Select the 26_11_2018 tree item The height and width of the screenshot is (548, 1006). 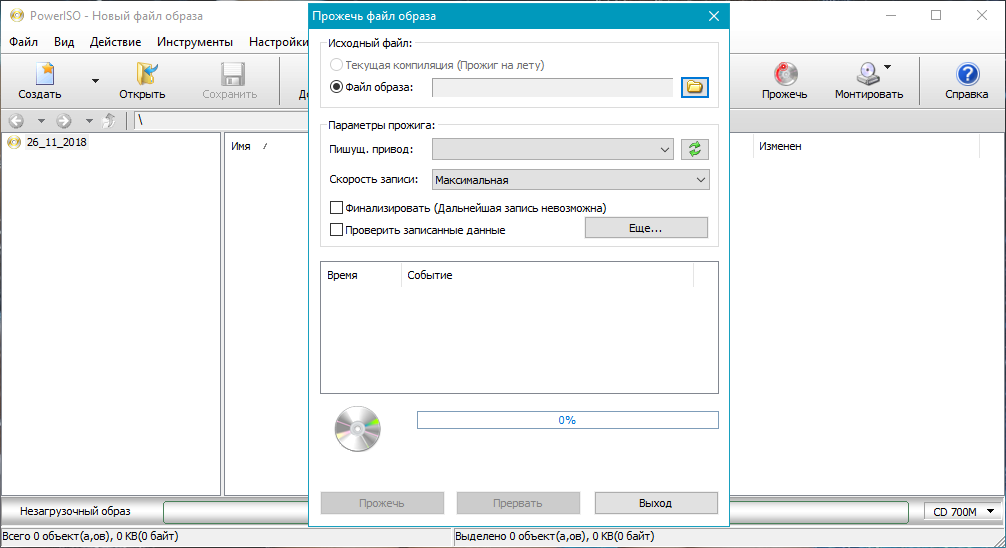pos(56,143)
